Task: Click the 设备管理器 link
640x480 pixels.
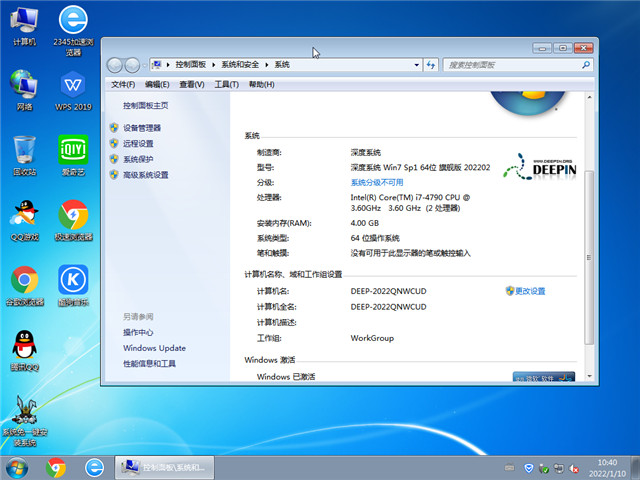Action: 142,128
